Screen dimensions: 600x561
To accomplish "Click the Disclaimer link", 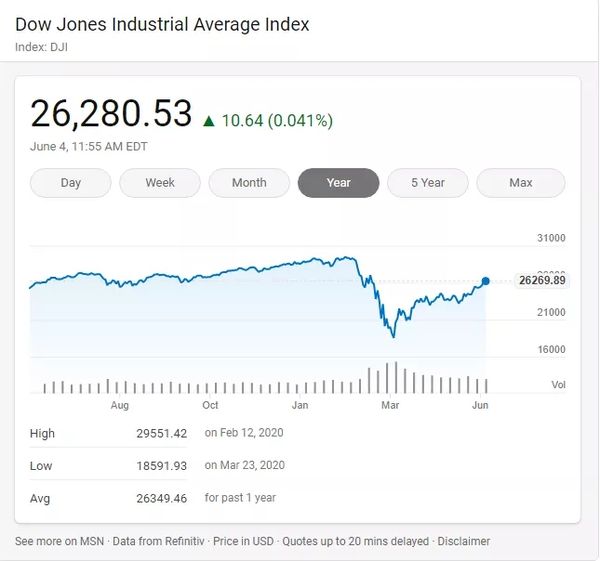I will coord(463,541).
